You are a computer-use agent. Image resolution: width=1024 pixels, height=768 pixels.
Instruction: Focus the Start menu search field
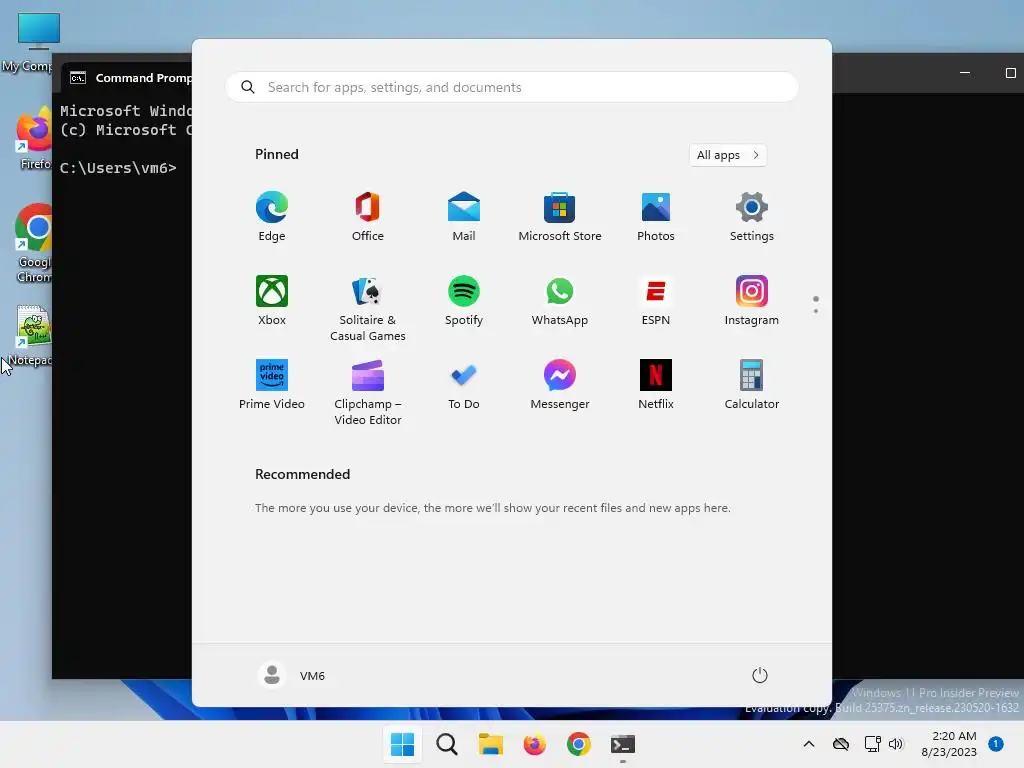click(512, 88)
